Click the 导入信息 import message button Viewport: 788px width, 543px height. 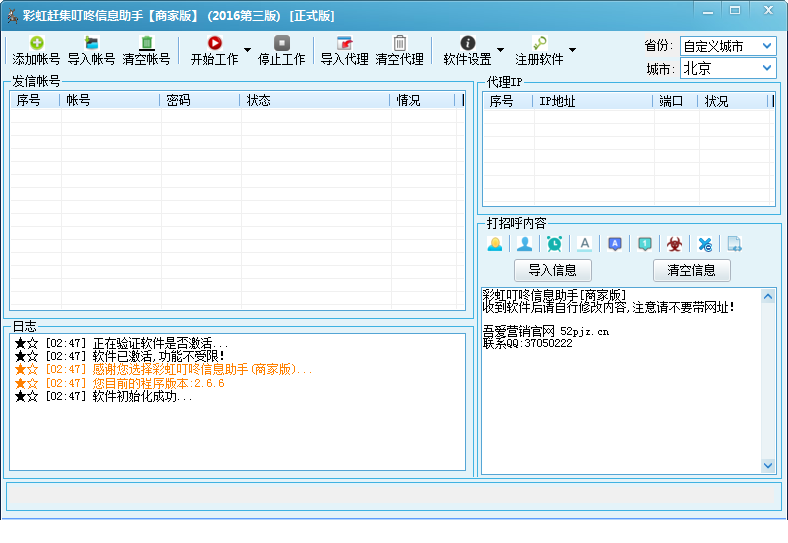553,270
